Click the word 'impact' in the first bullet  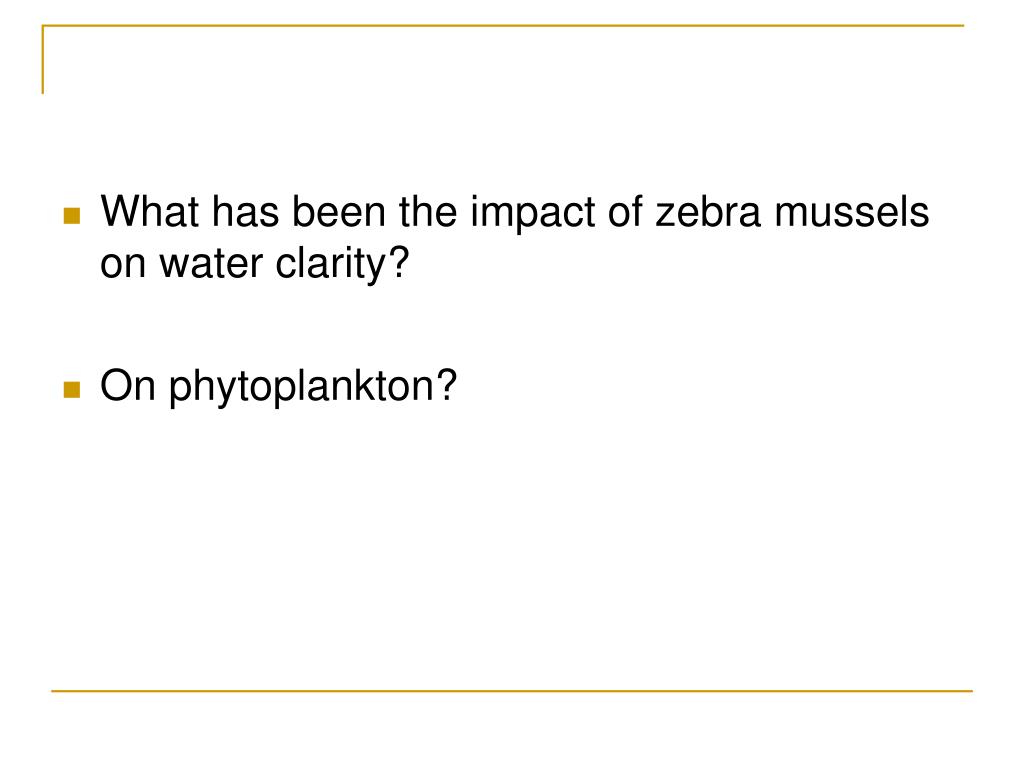click(x=533, y=215)
